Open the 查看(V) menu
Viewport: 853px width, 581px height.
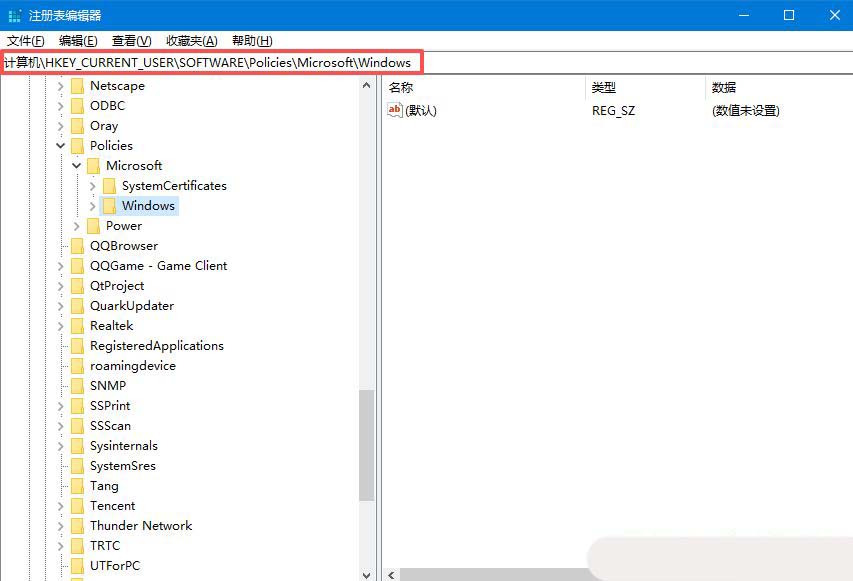coord(131,41)
